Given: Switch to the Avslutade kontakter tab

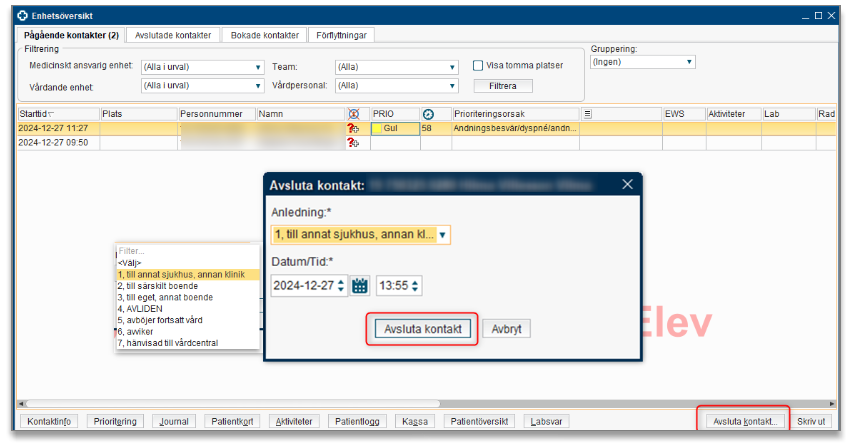Looking at the screenshot, I should (174, 35).
